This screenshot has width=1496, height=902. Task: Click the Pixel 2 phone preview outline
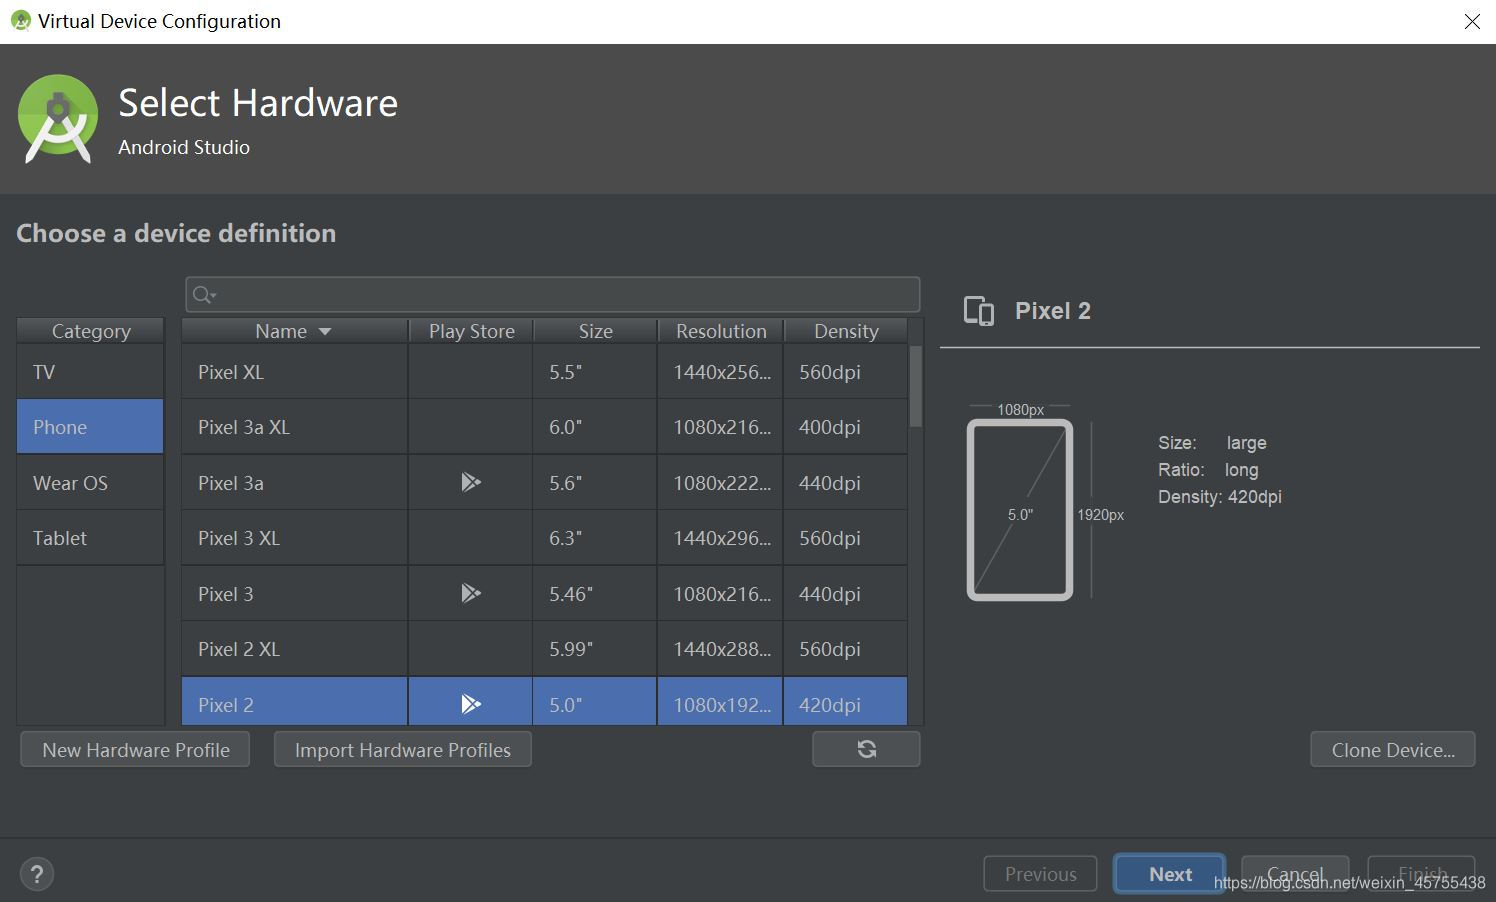1020,510
